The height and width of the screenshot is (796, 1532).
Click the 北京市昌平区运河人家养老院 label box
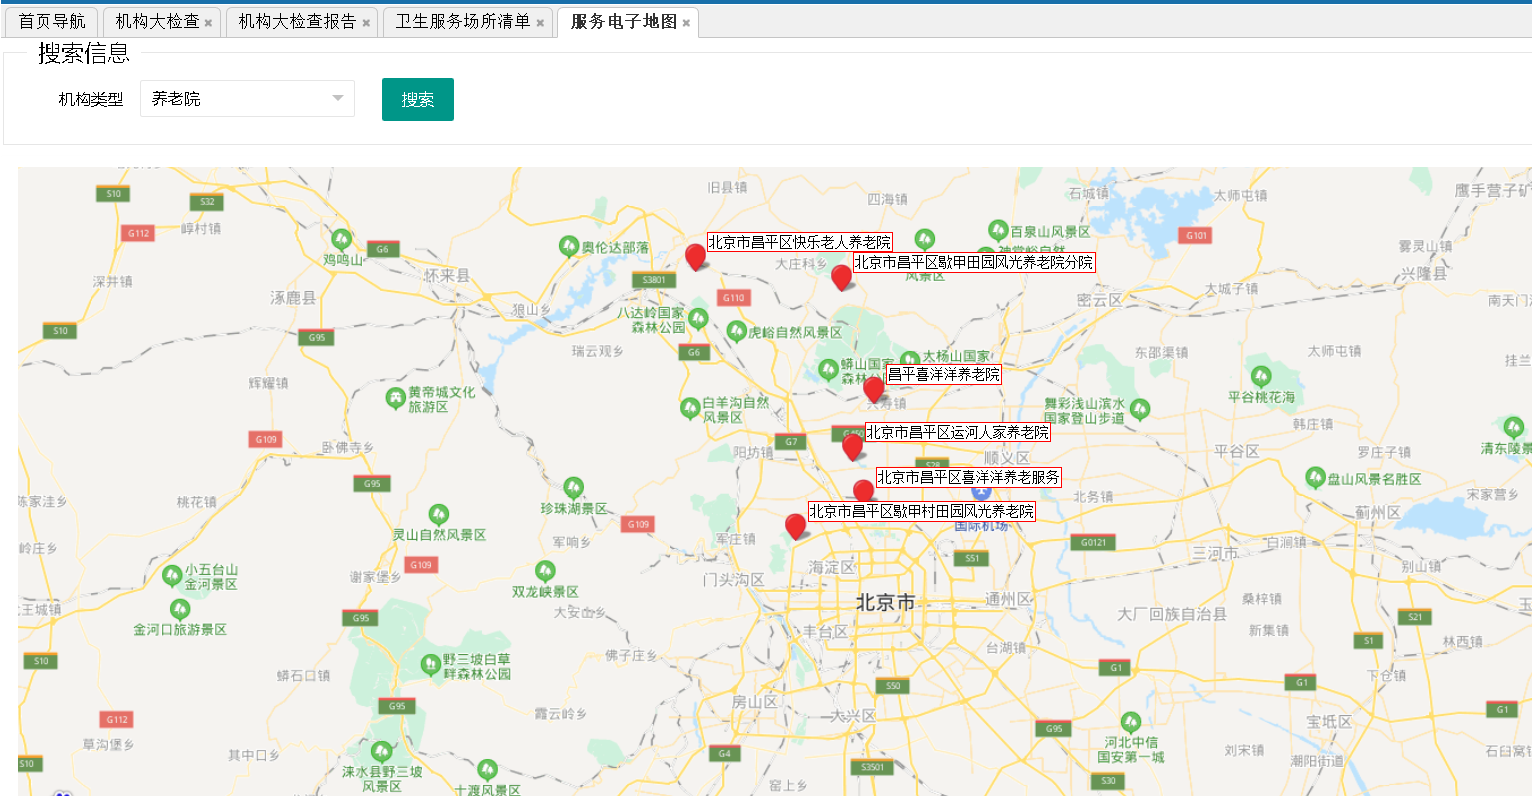[x=957, y=432]
